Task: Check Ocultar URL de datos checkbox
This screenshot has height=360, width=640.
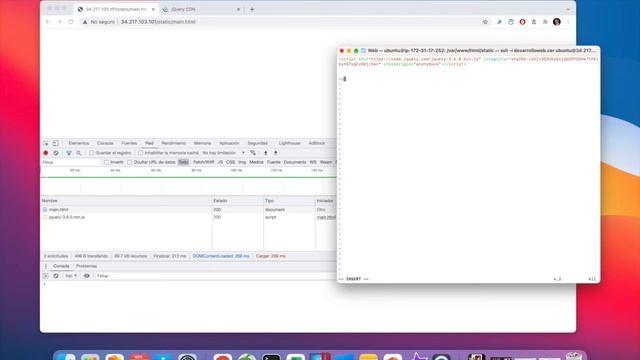Action: [129, 162]
